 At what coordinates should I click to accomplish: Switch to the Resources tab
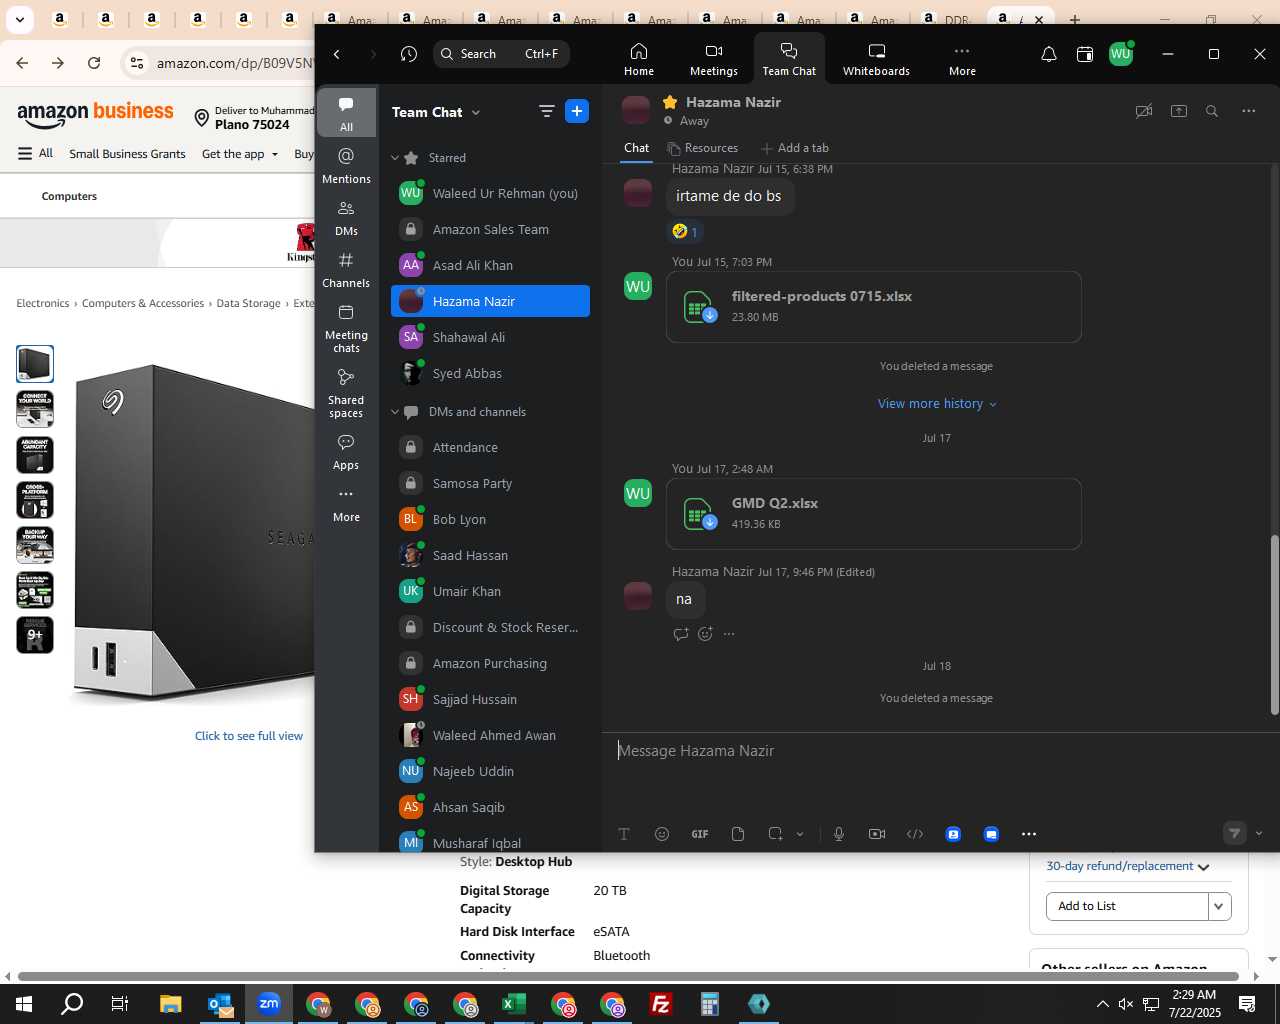[702, 148]
